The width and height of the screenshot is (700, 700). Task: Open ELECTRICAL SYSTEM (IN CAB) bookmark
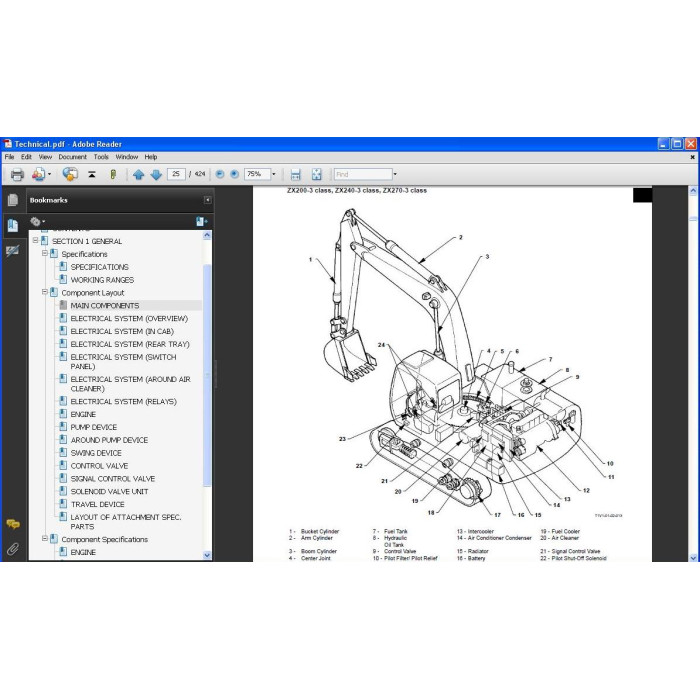(x=122, y=331)
